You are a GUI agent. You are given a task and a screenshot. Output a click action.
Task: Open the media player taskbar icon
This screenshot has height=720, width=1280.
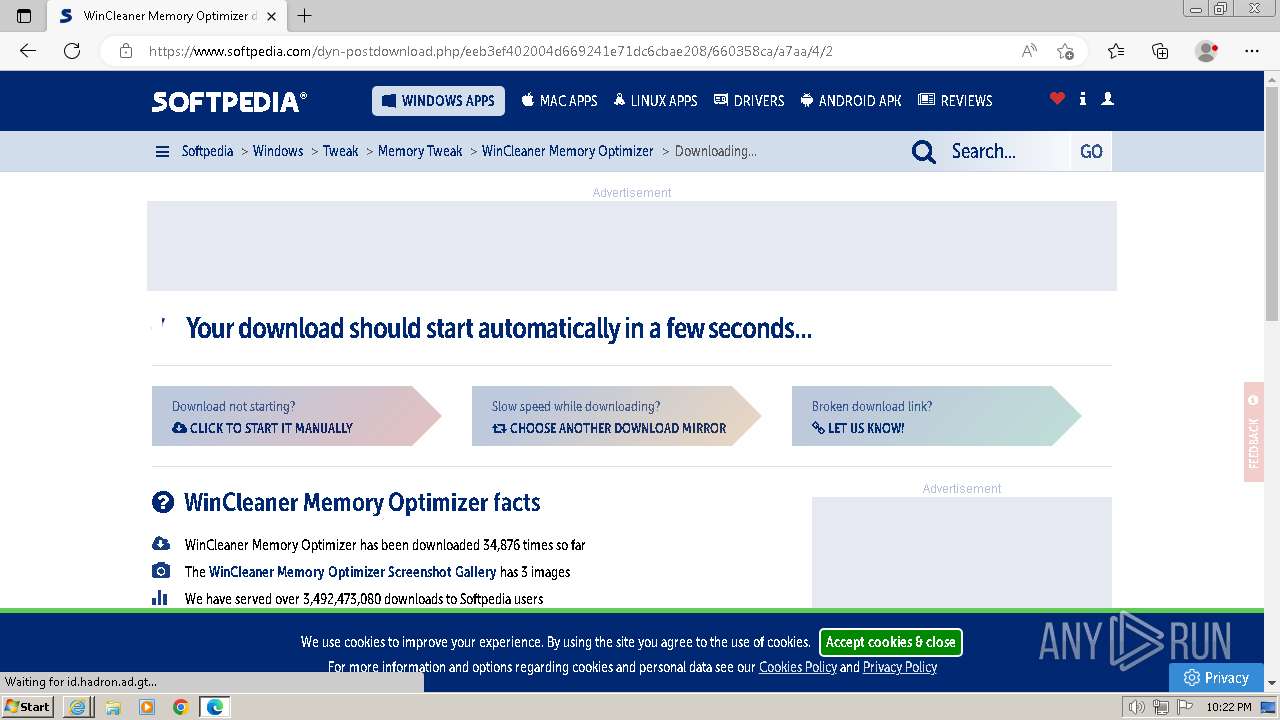147,707
